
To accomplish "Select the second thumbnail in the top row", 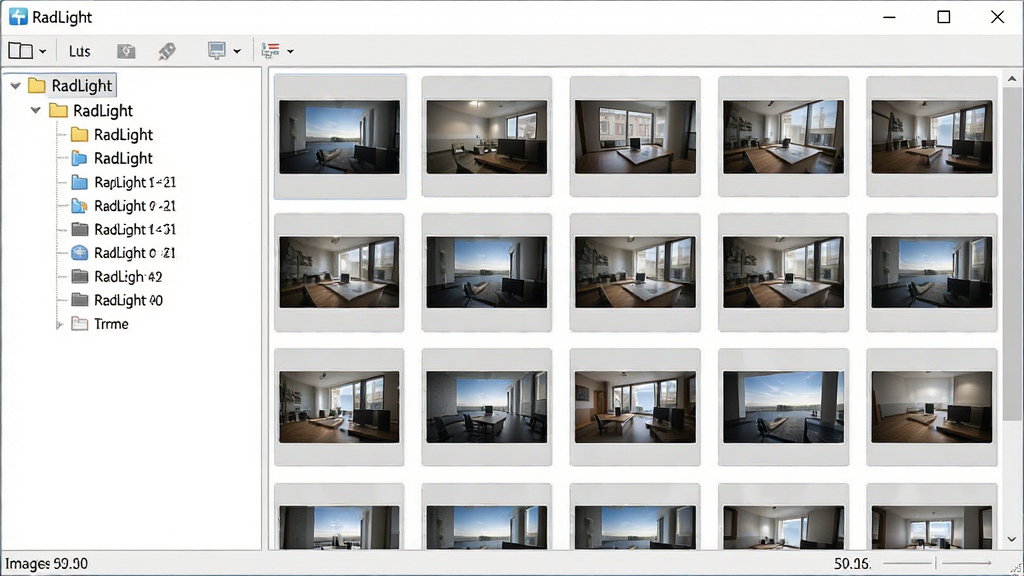I will click(487, 136).
